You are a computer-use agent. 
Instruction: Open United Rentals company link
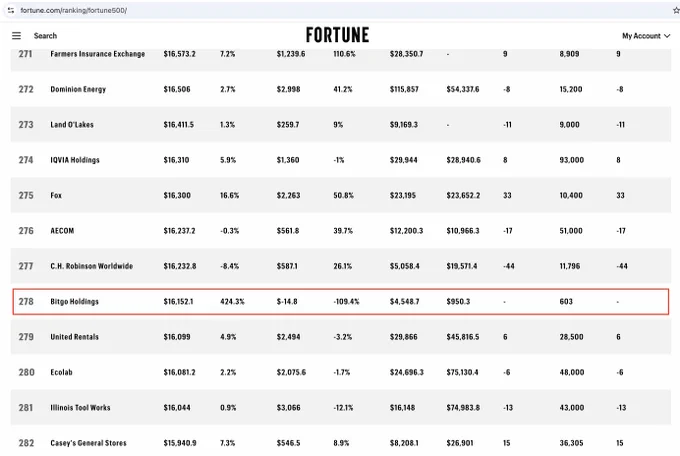(75, 337)
